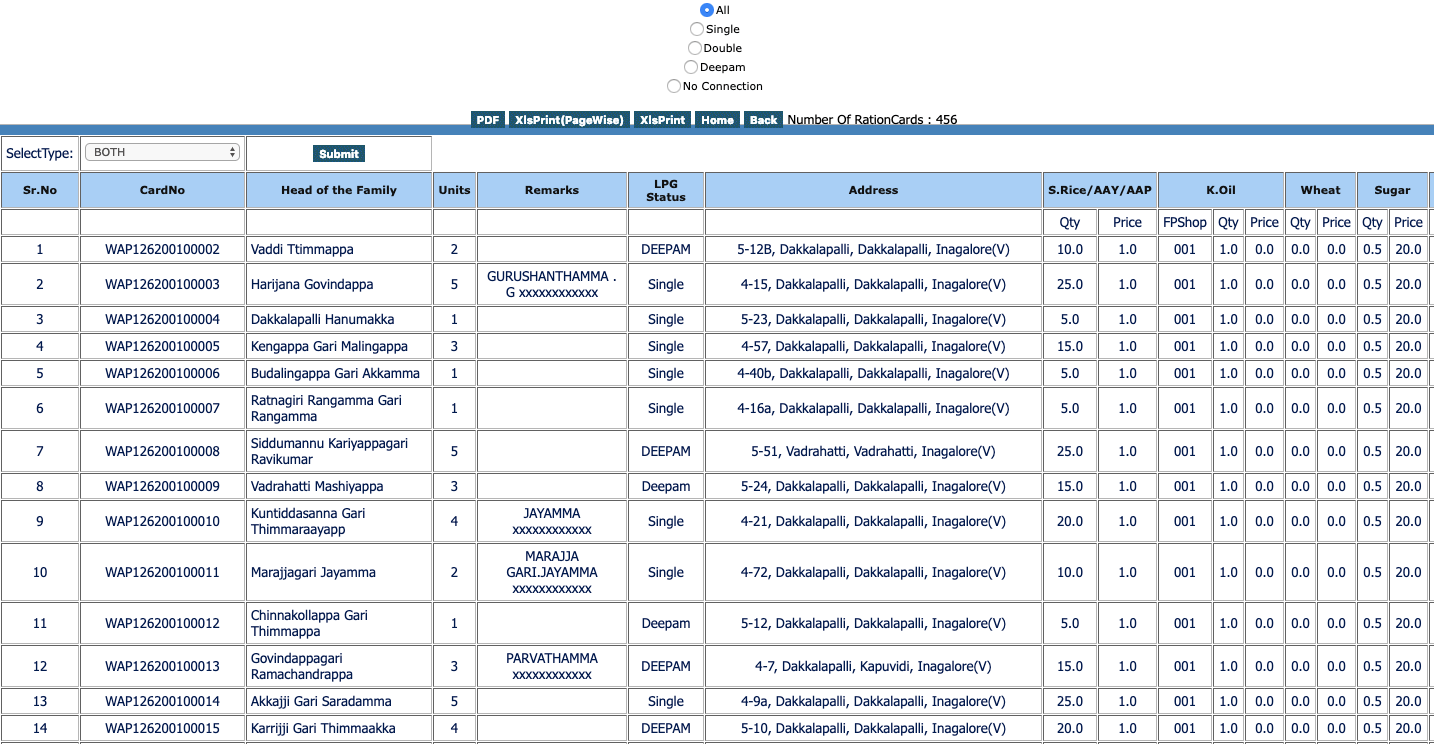The height and width of the screenshot is (744, 1434).
Task: Click Deepam status for Vadrahatti Mashiyappa
Action: click(x=666, y=486)
